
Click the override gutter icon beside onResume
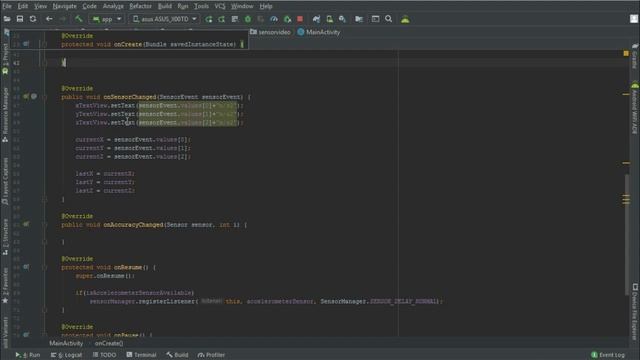[26, 267]
